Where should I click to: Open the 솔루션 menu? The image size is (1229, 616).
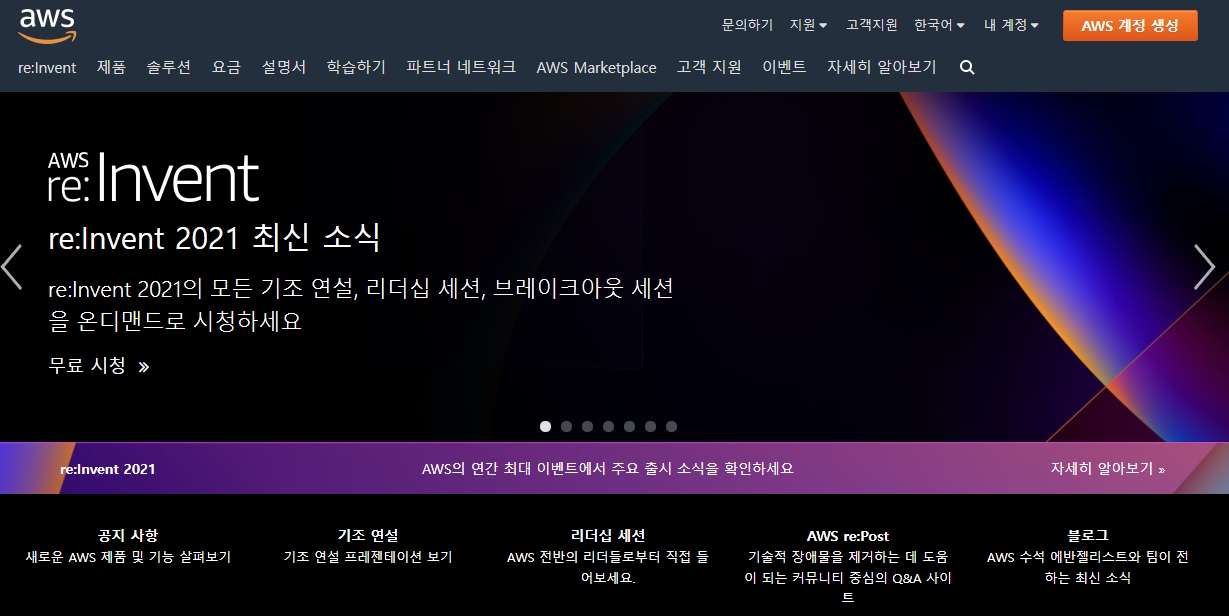click(x=168, y=68)
